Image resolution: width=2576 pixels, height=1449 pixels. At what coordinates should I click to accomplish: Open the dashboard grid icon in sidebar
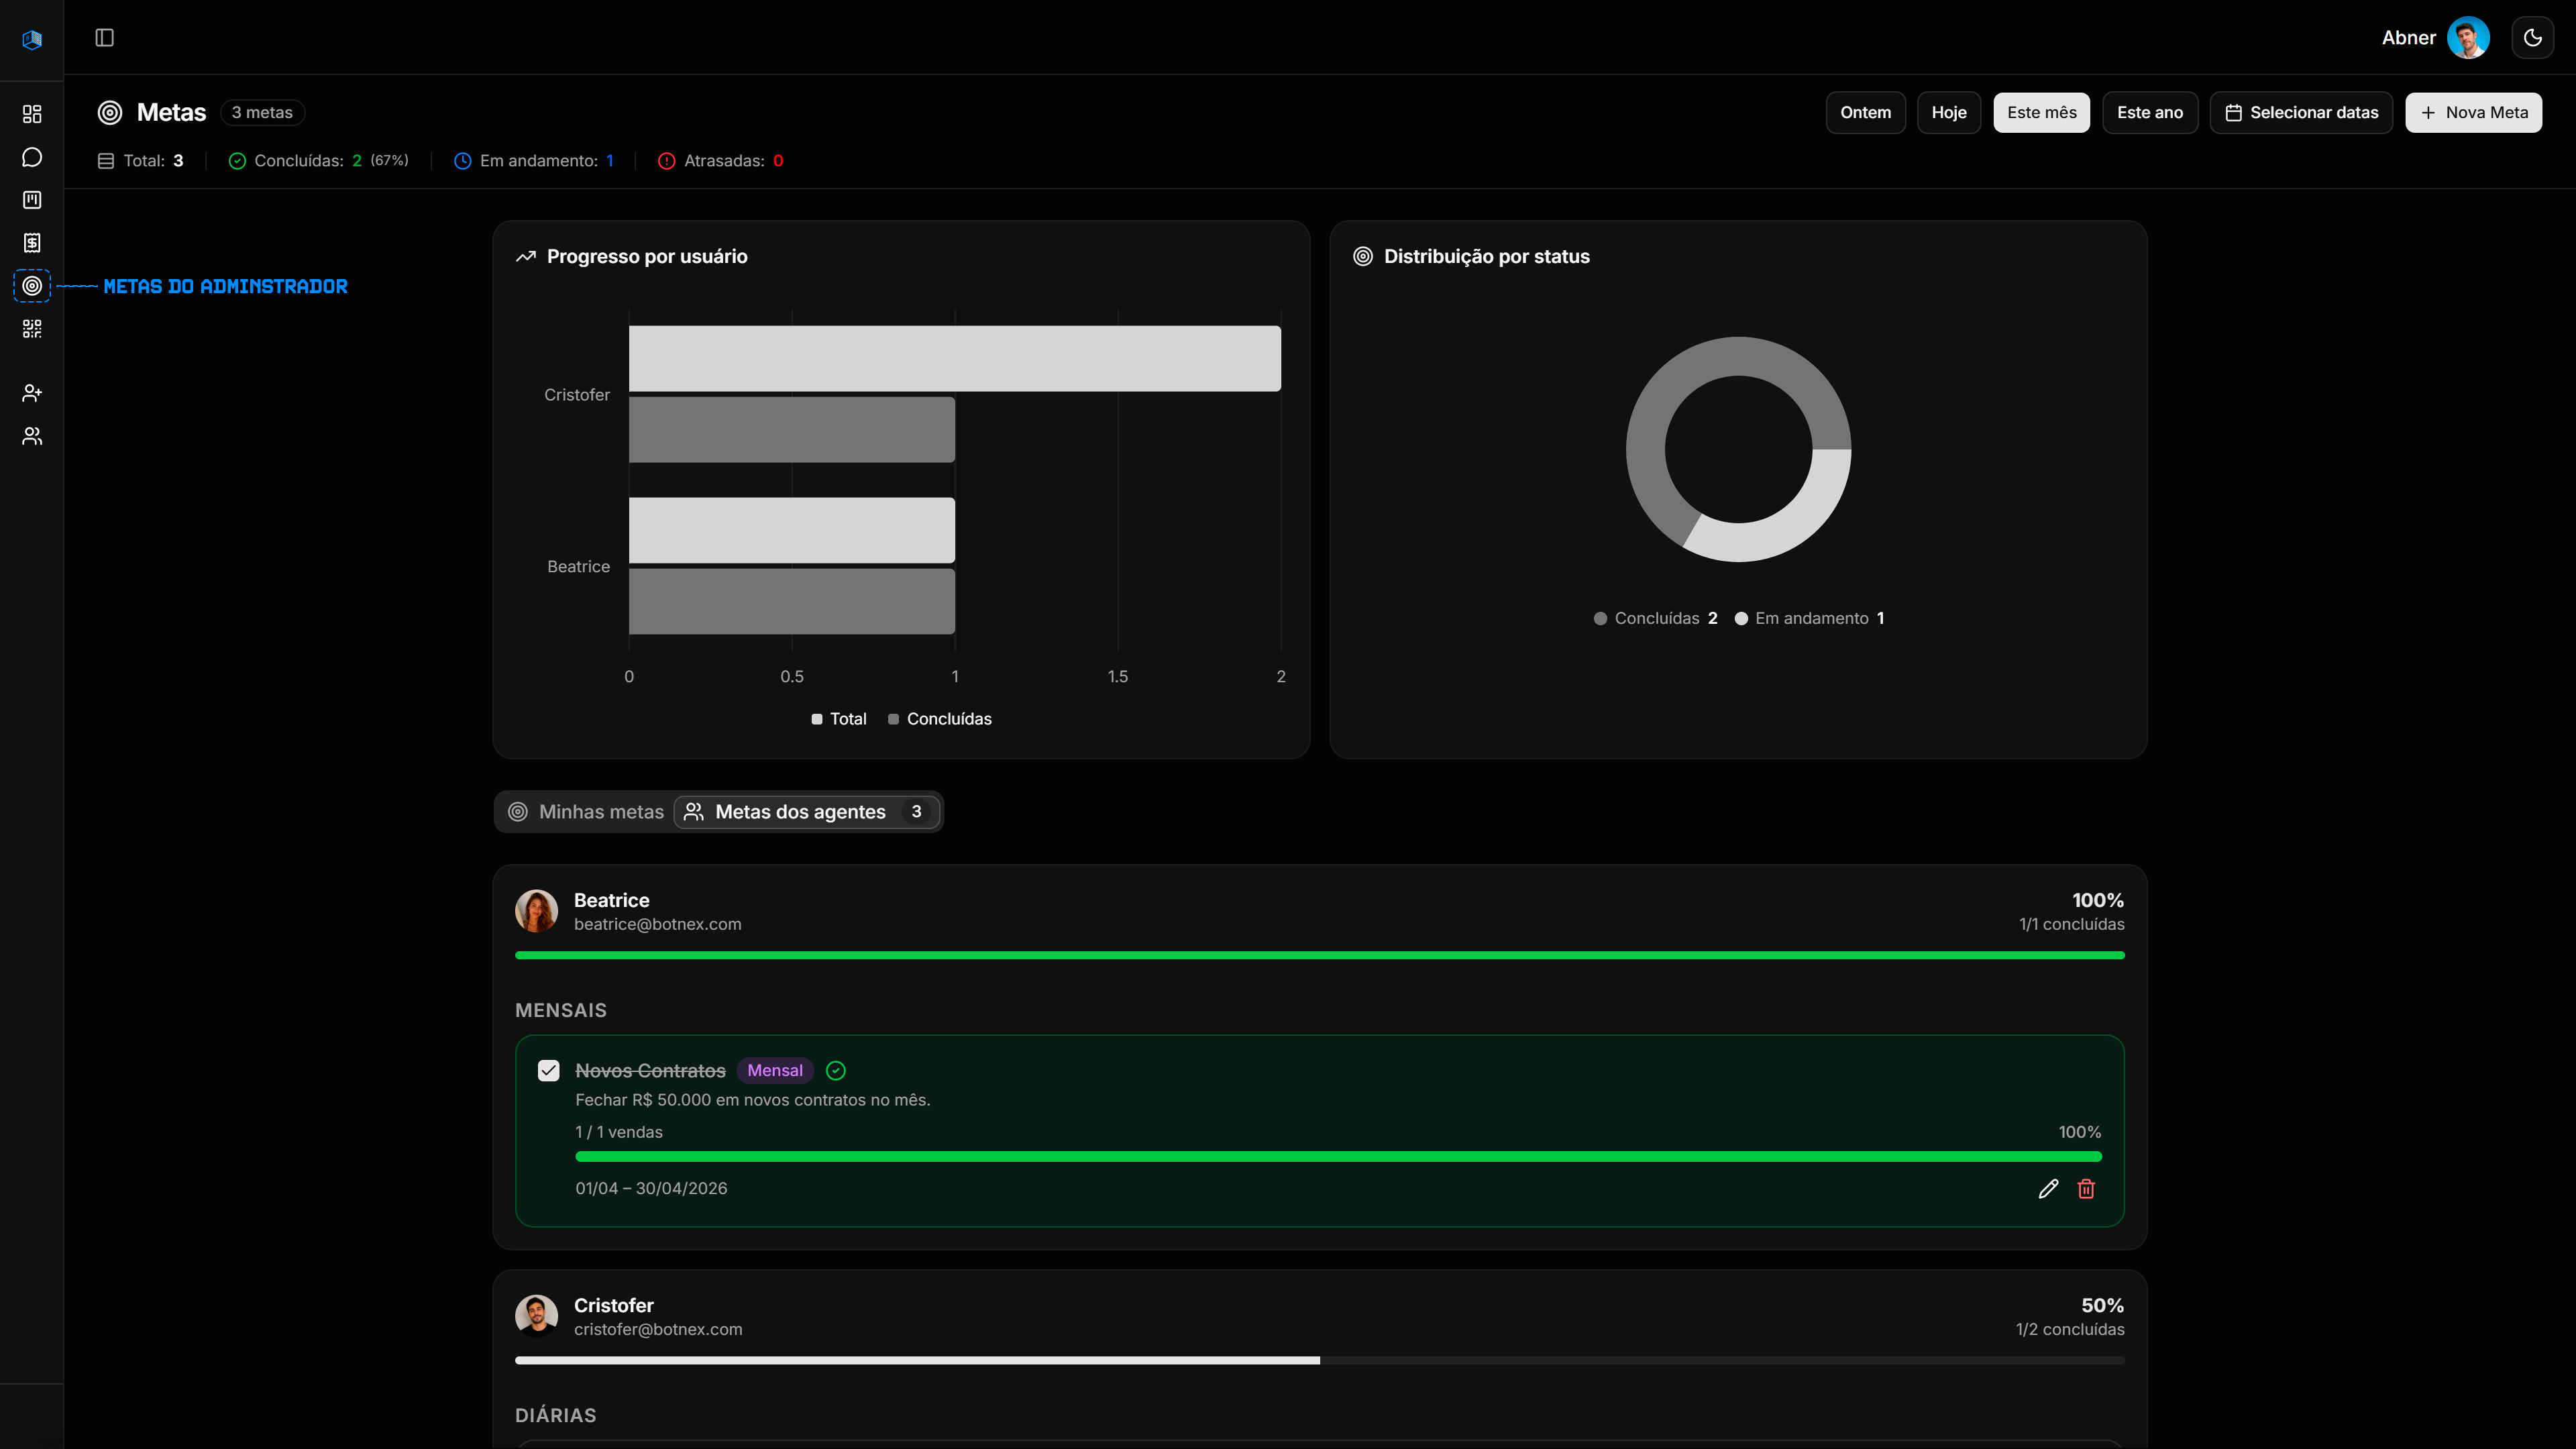point(32,114)
